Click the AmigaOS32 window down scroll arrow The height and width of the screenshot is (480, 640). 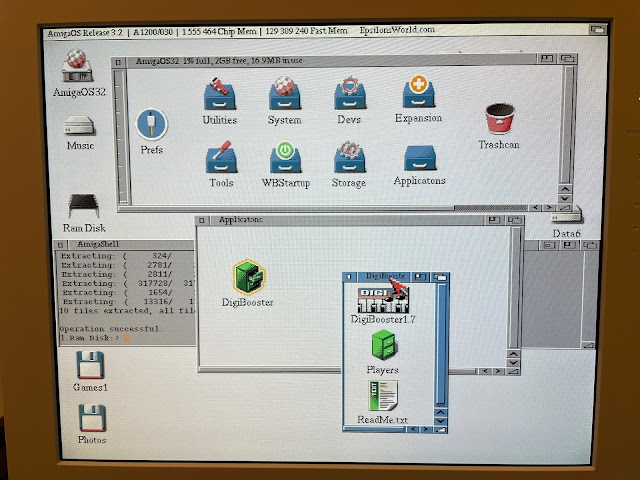[565, 199]
